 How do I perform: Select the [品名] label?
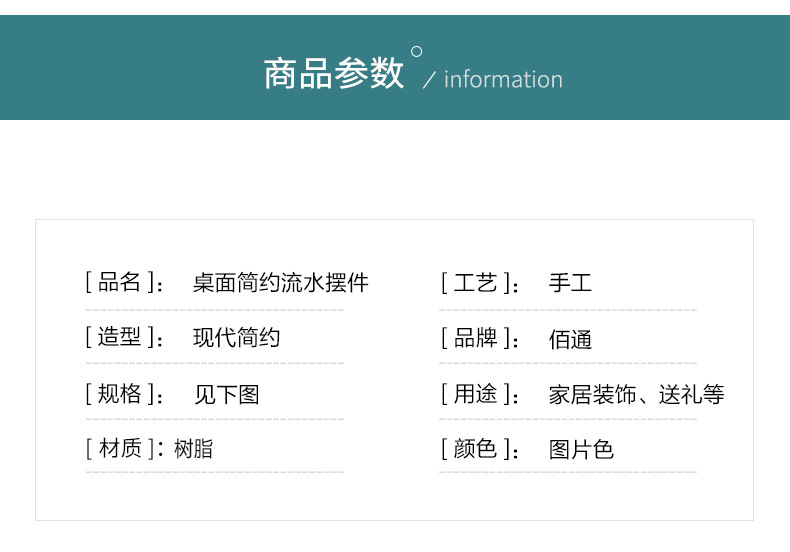tap(120, 283)
